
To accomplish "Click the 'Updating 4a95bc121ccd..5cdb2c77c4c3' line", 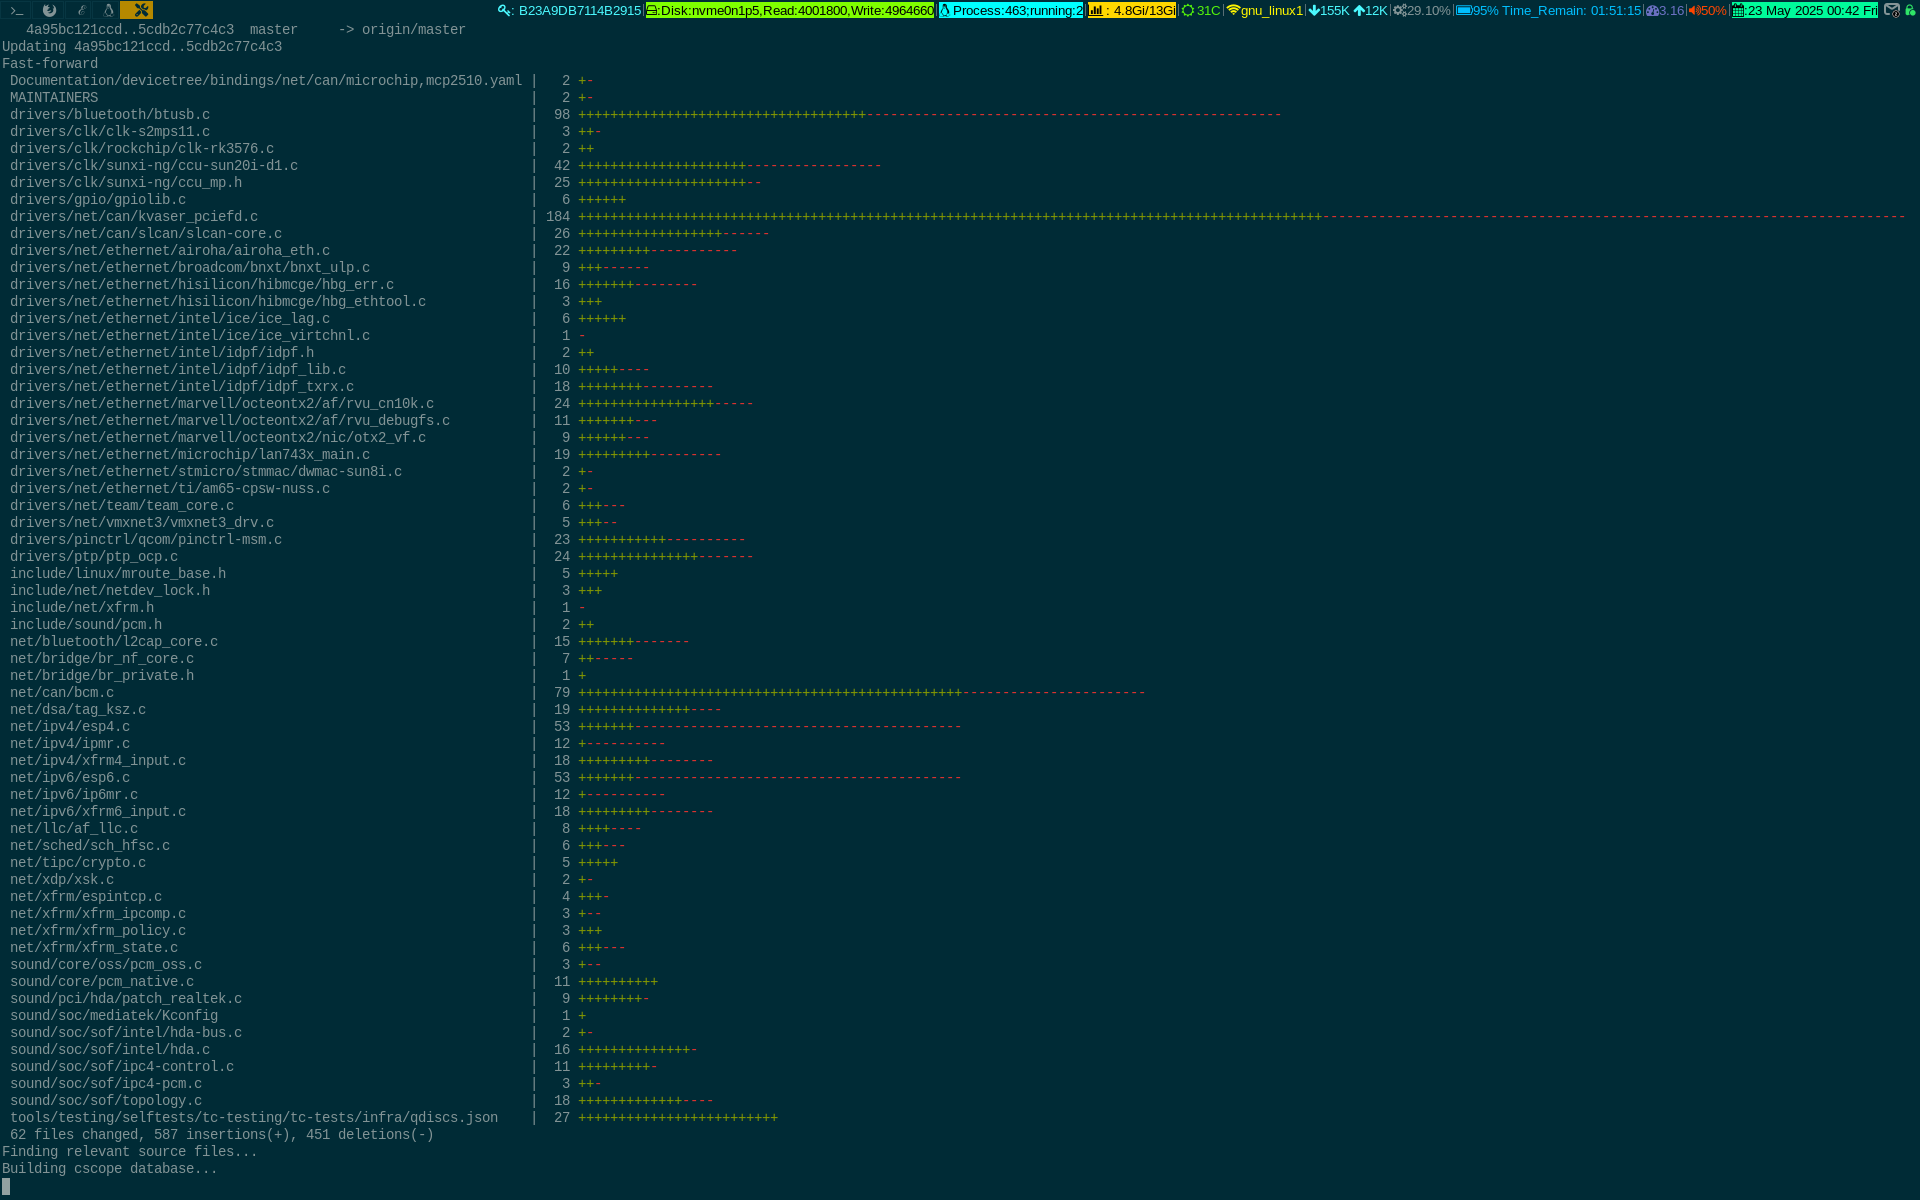I will [142, 47].
